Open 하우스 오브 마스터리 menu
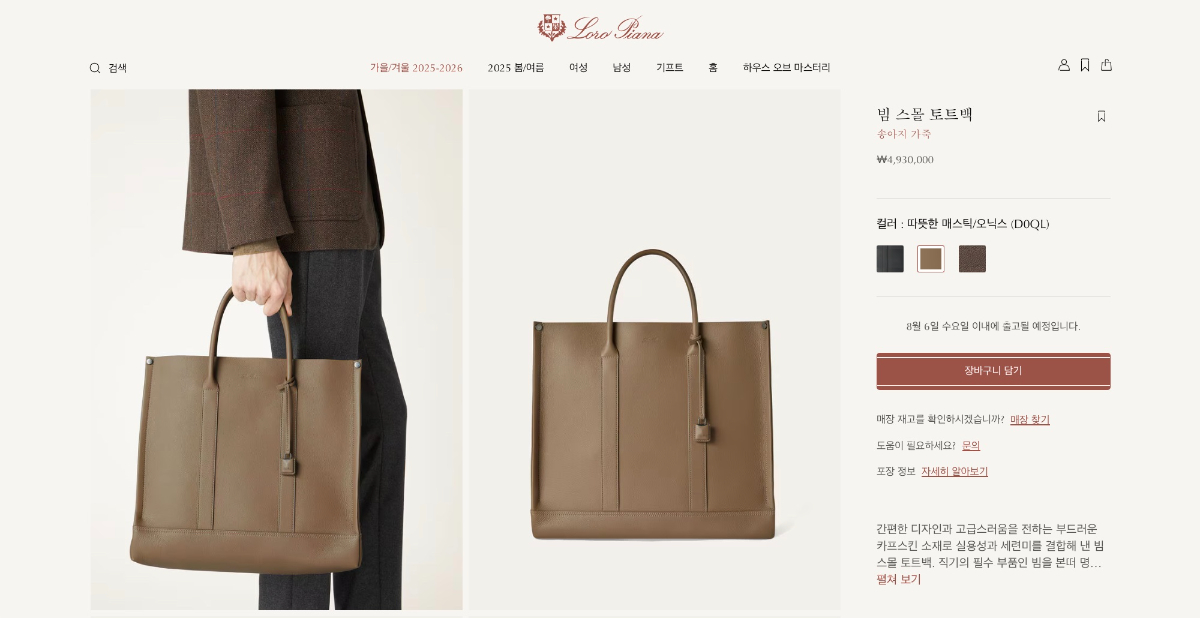The height and width of the screenshot is (618, 1200). 786,68
